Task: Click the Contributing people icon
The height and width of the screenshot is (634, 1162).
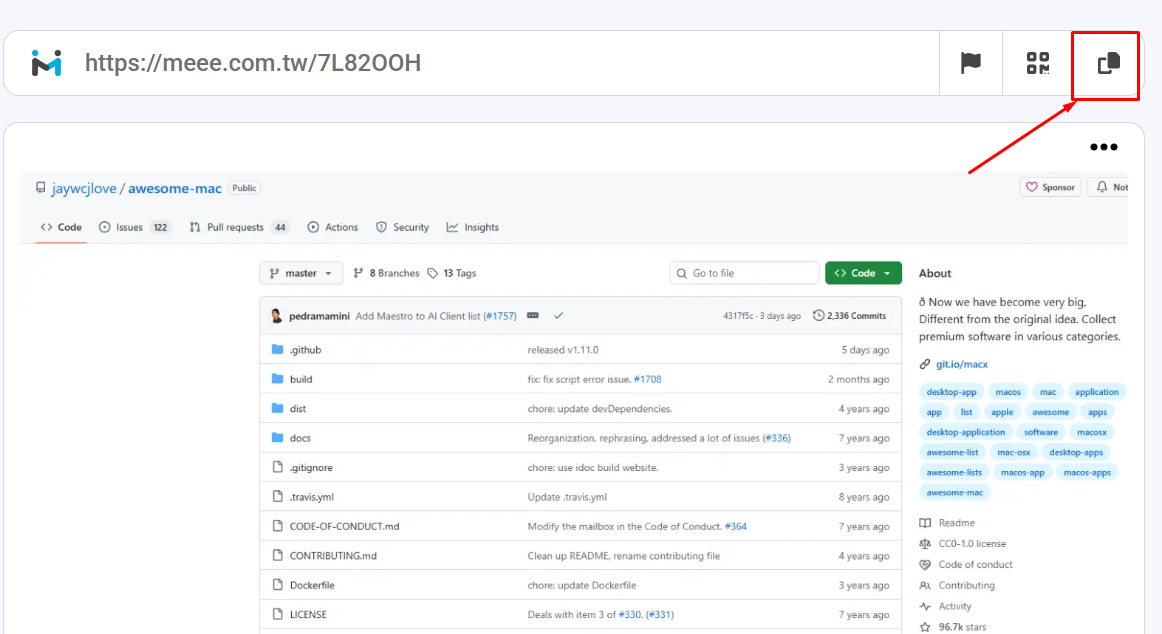Action: pos(925,585)
